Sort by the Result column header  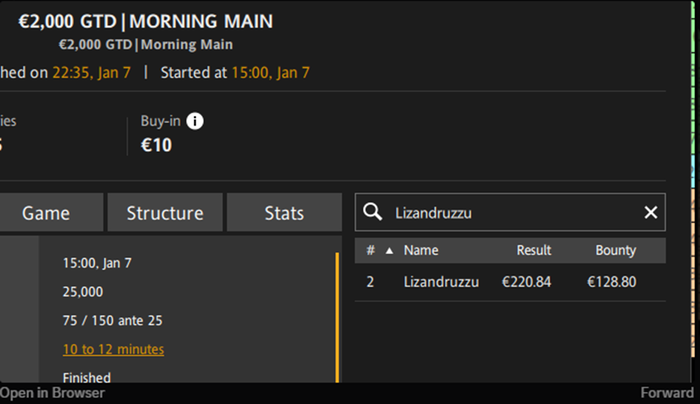pyautogui.click(x=534, y=251)
